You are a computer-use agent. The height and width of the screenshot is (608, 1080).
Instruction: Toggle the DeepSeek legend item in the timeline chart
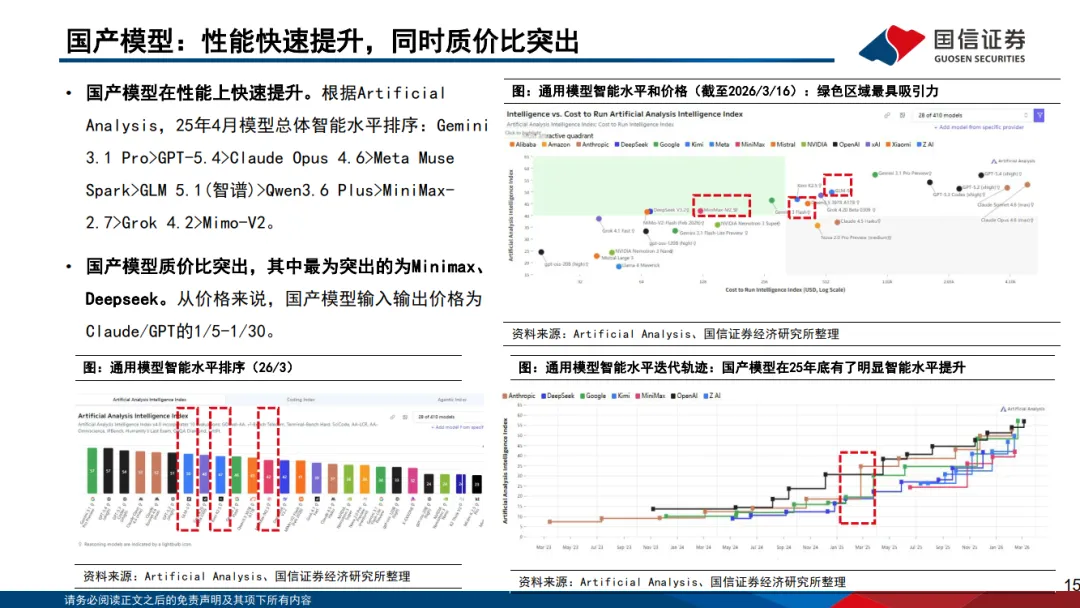click(x=558, y=396)
